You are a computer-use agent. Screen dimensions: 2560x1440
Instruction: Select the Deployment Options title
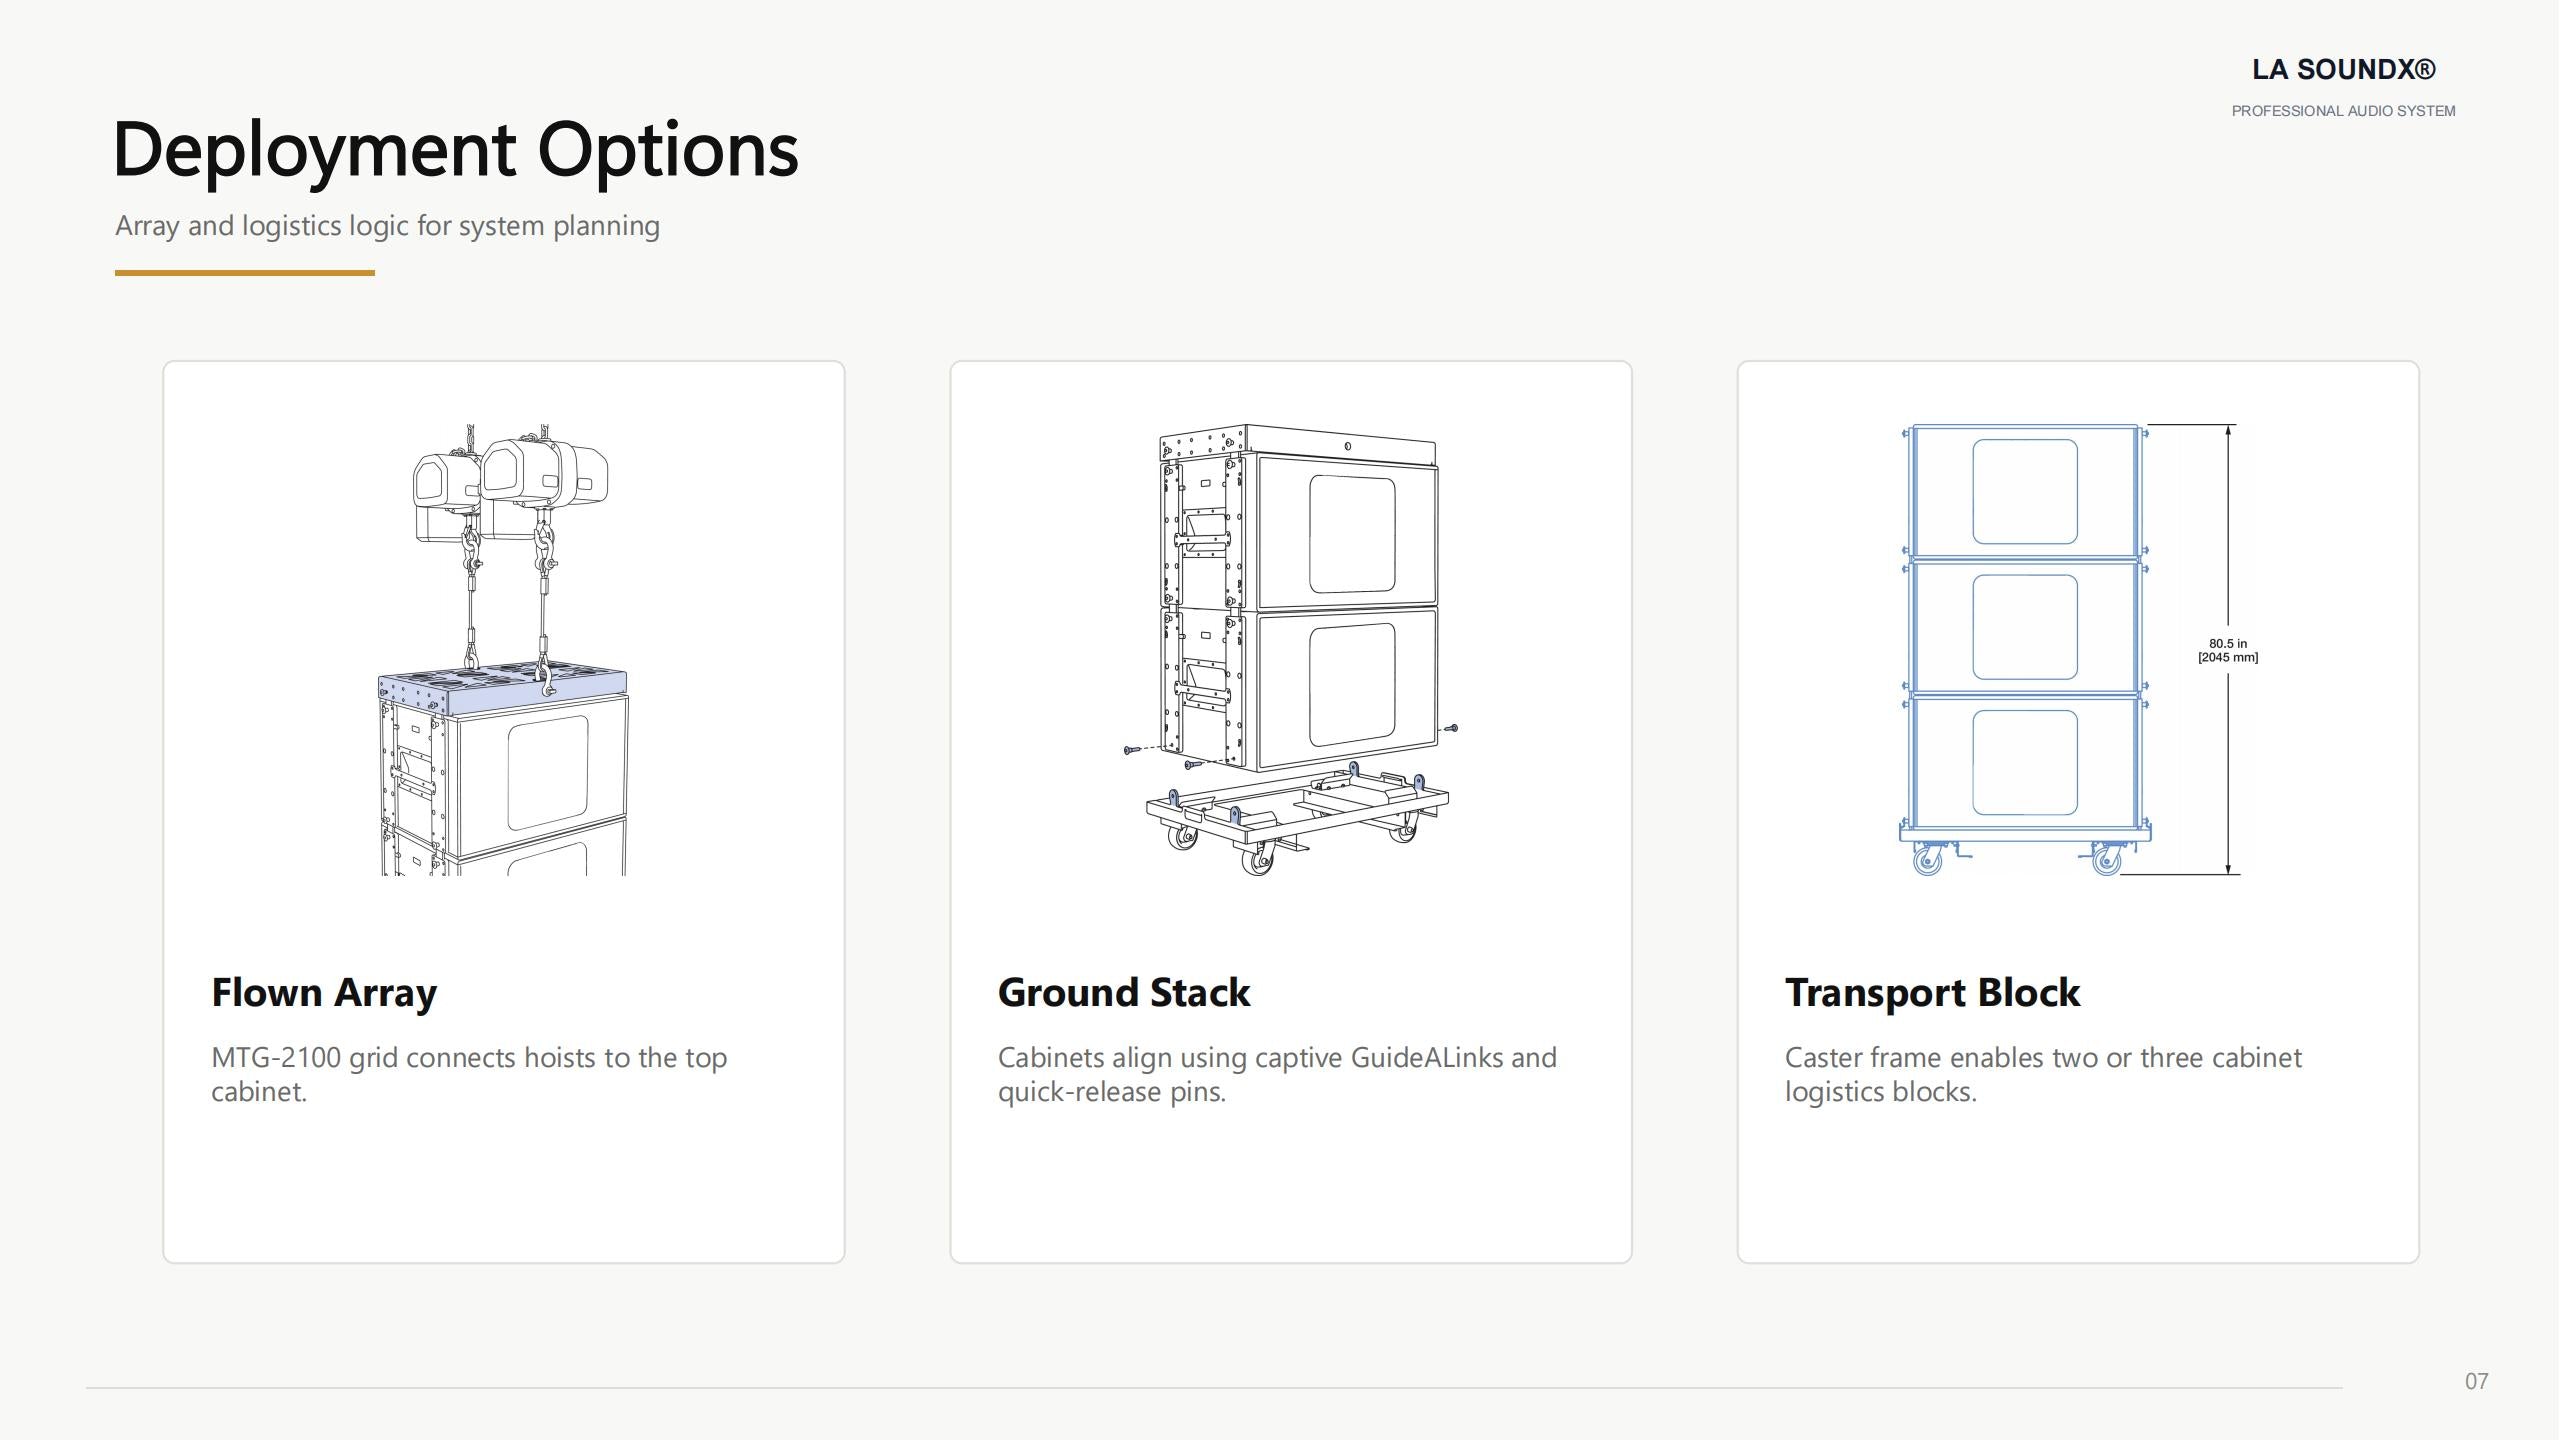click(456, 149)
